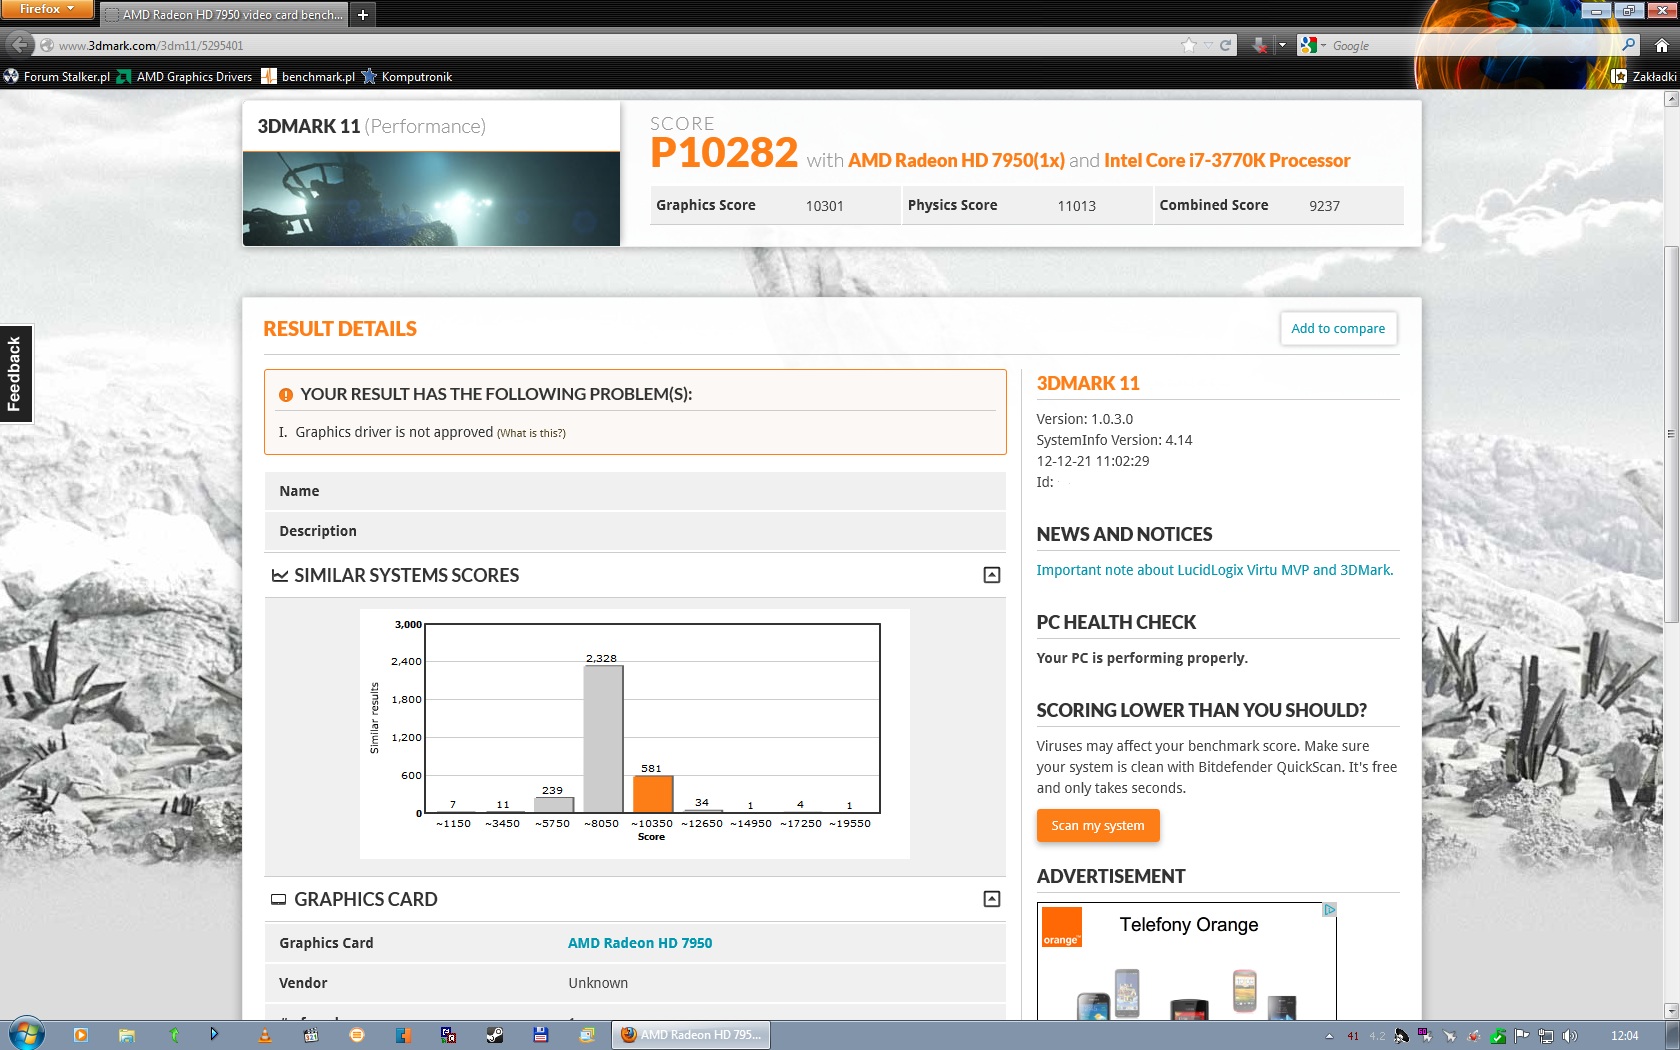Open the volume speaker tray icon
Image resolution: width=1680 pixels, height=1050 pixels.
tap(1569, 1036)
